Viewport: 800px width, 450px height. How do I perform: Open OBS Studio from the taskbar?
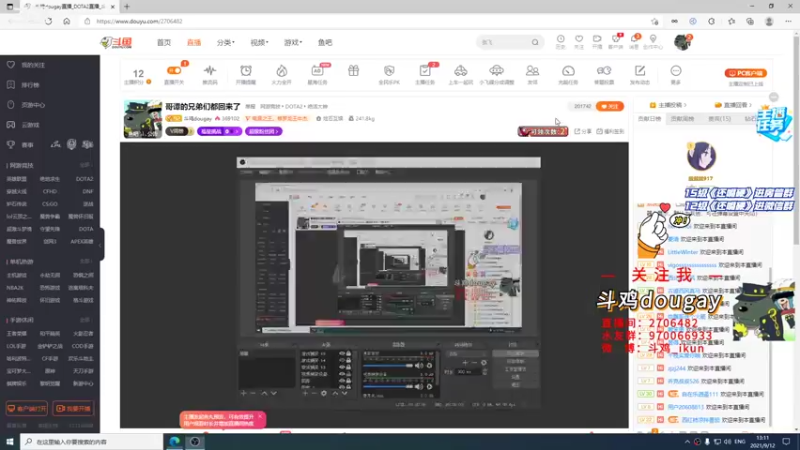[195, 442]
